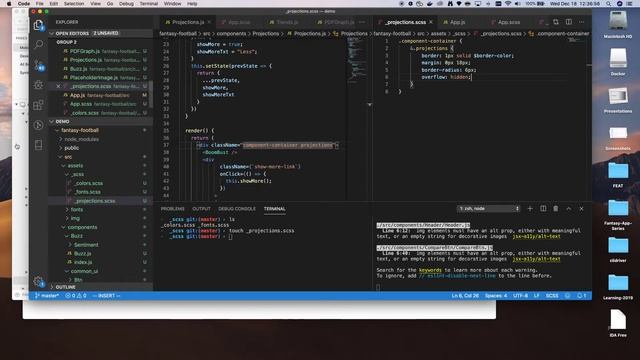The height and width of the screenshot is (360, 640).
Task: Click the master branch in status bar
Action: 47,296
